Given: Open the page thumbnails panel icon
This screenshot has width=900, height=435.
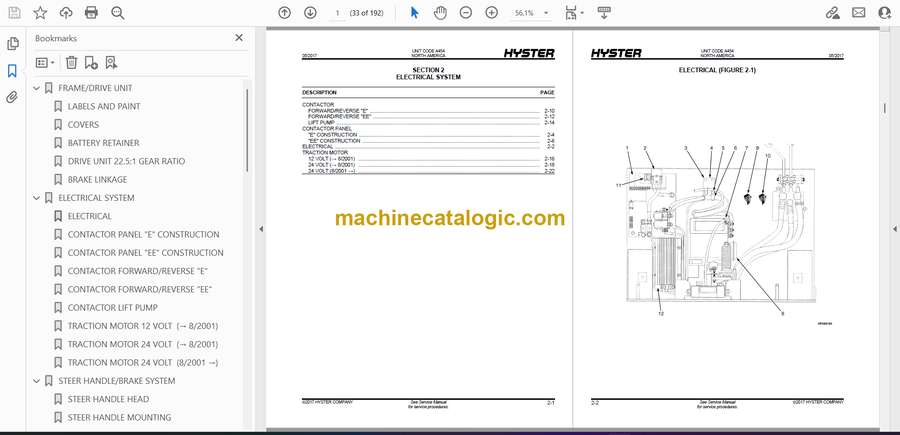Looking at the screenshot, I should [x=13, y=44].
